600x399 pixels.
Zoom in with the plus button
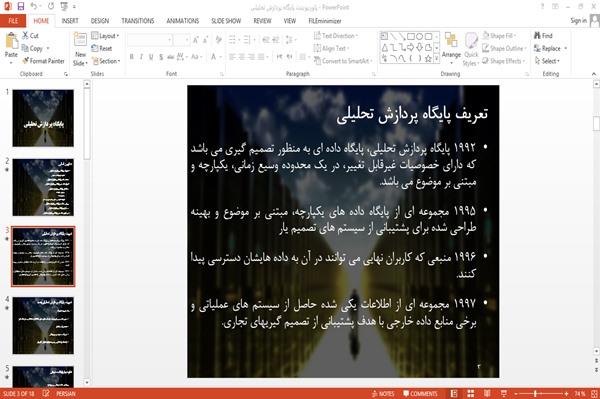566,394
